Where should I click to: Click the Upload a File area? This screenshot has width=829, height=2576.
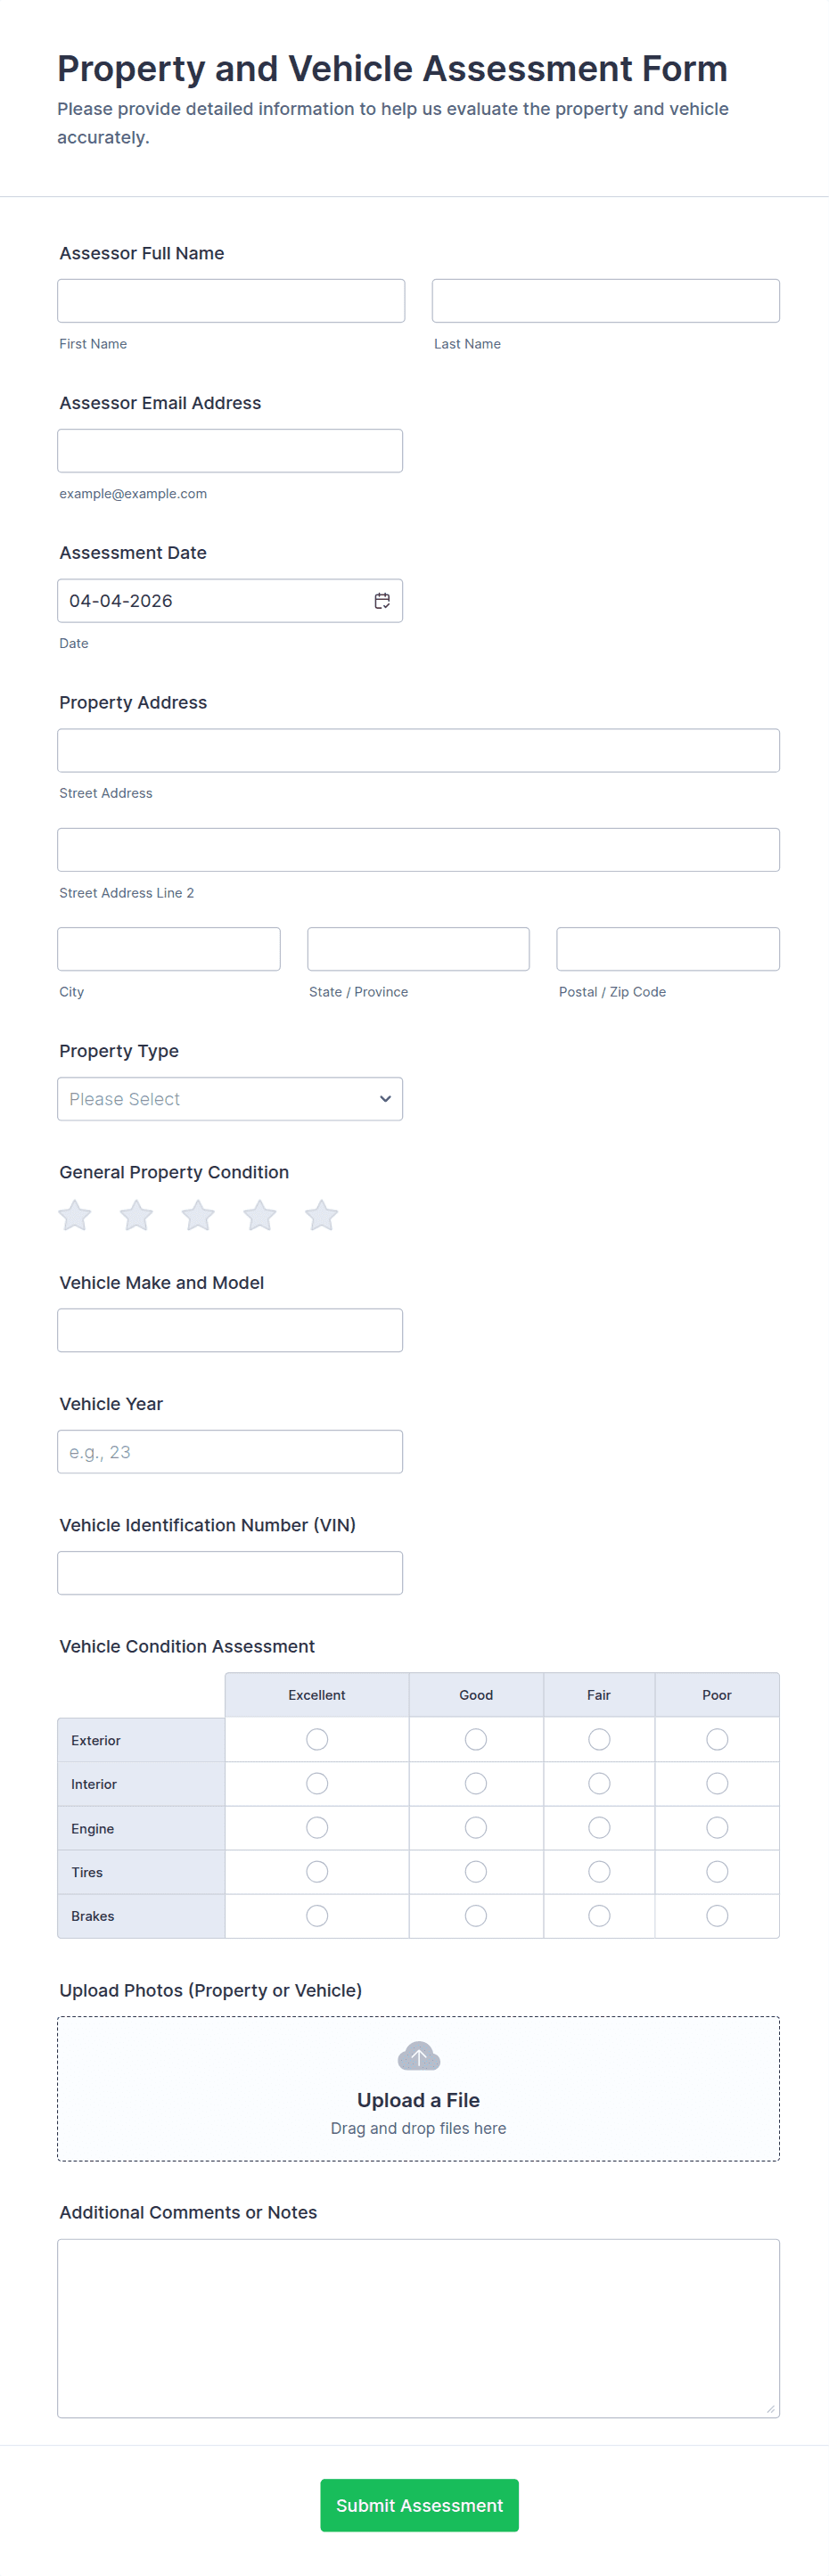pos(418,2100)
